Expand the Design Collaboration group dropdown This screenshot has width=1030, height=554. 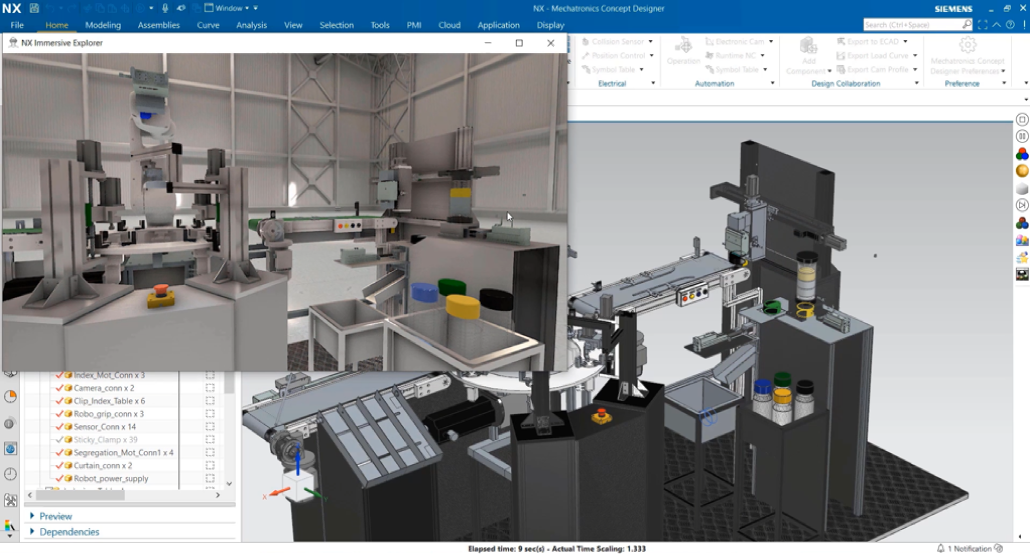pyautogui.click(x=917, y=83)
